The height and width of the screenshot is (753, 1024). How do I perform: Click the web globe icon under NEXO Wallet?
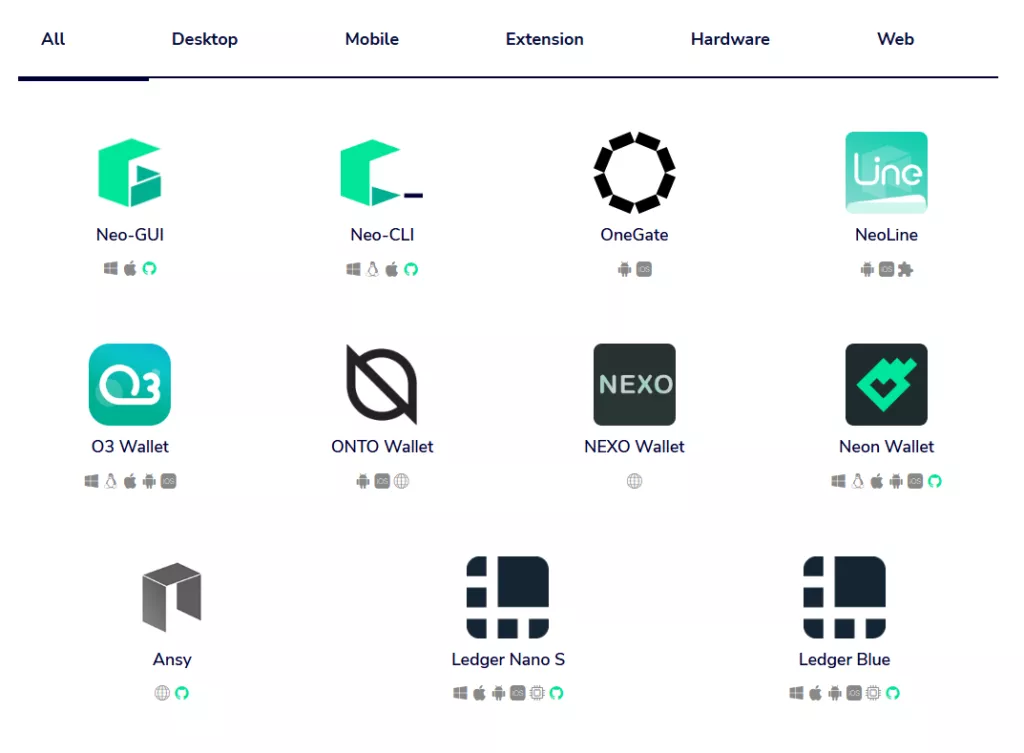tap(634, 481)
